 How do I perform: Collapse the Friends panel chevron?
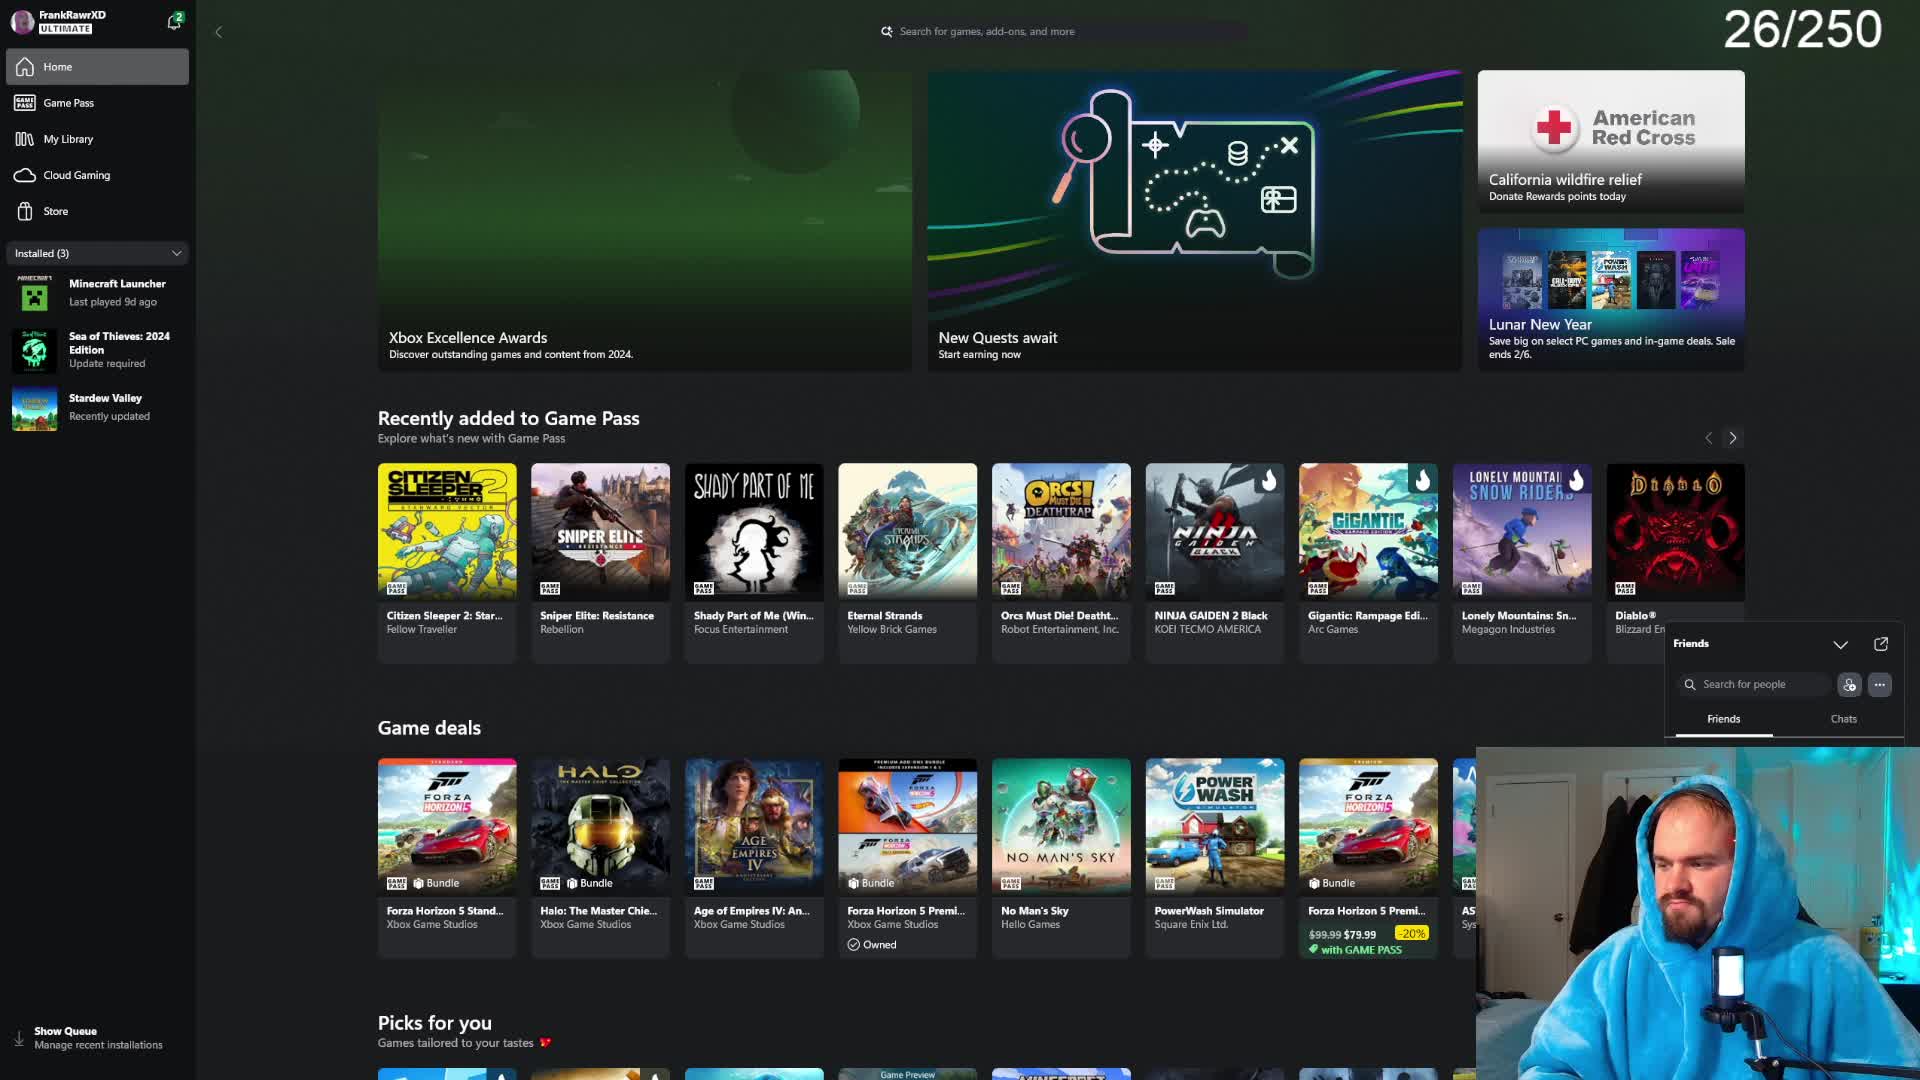click(1840, 645)
